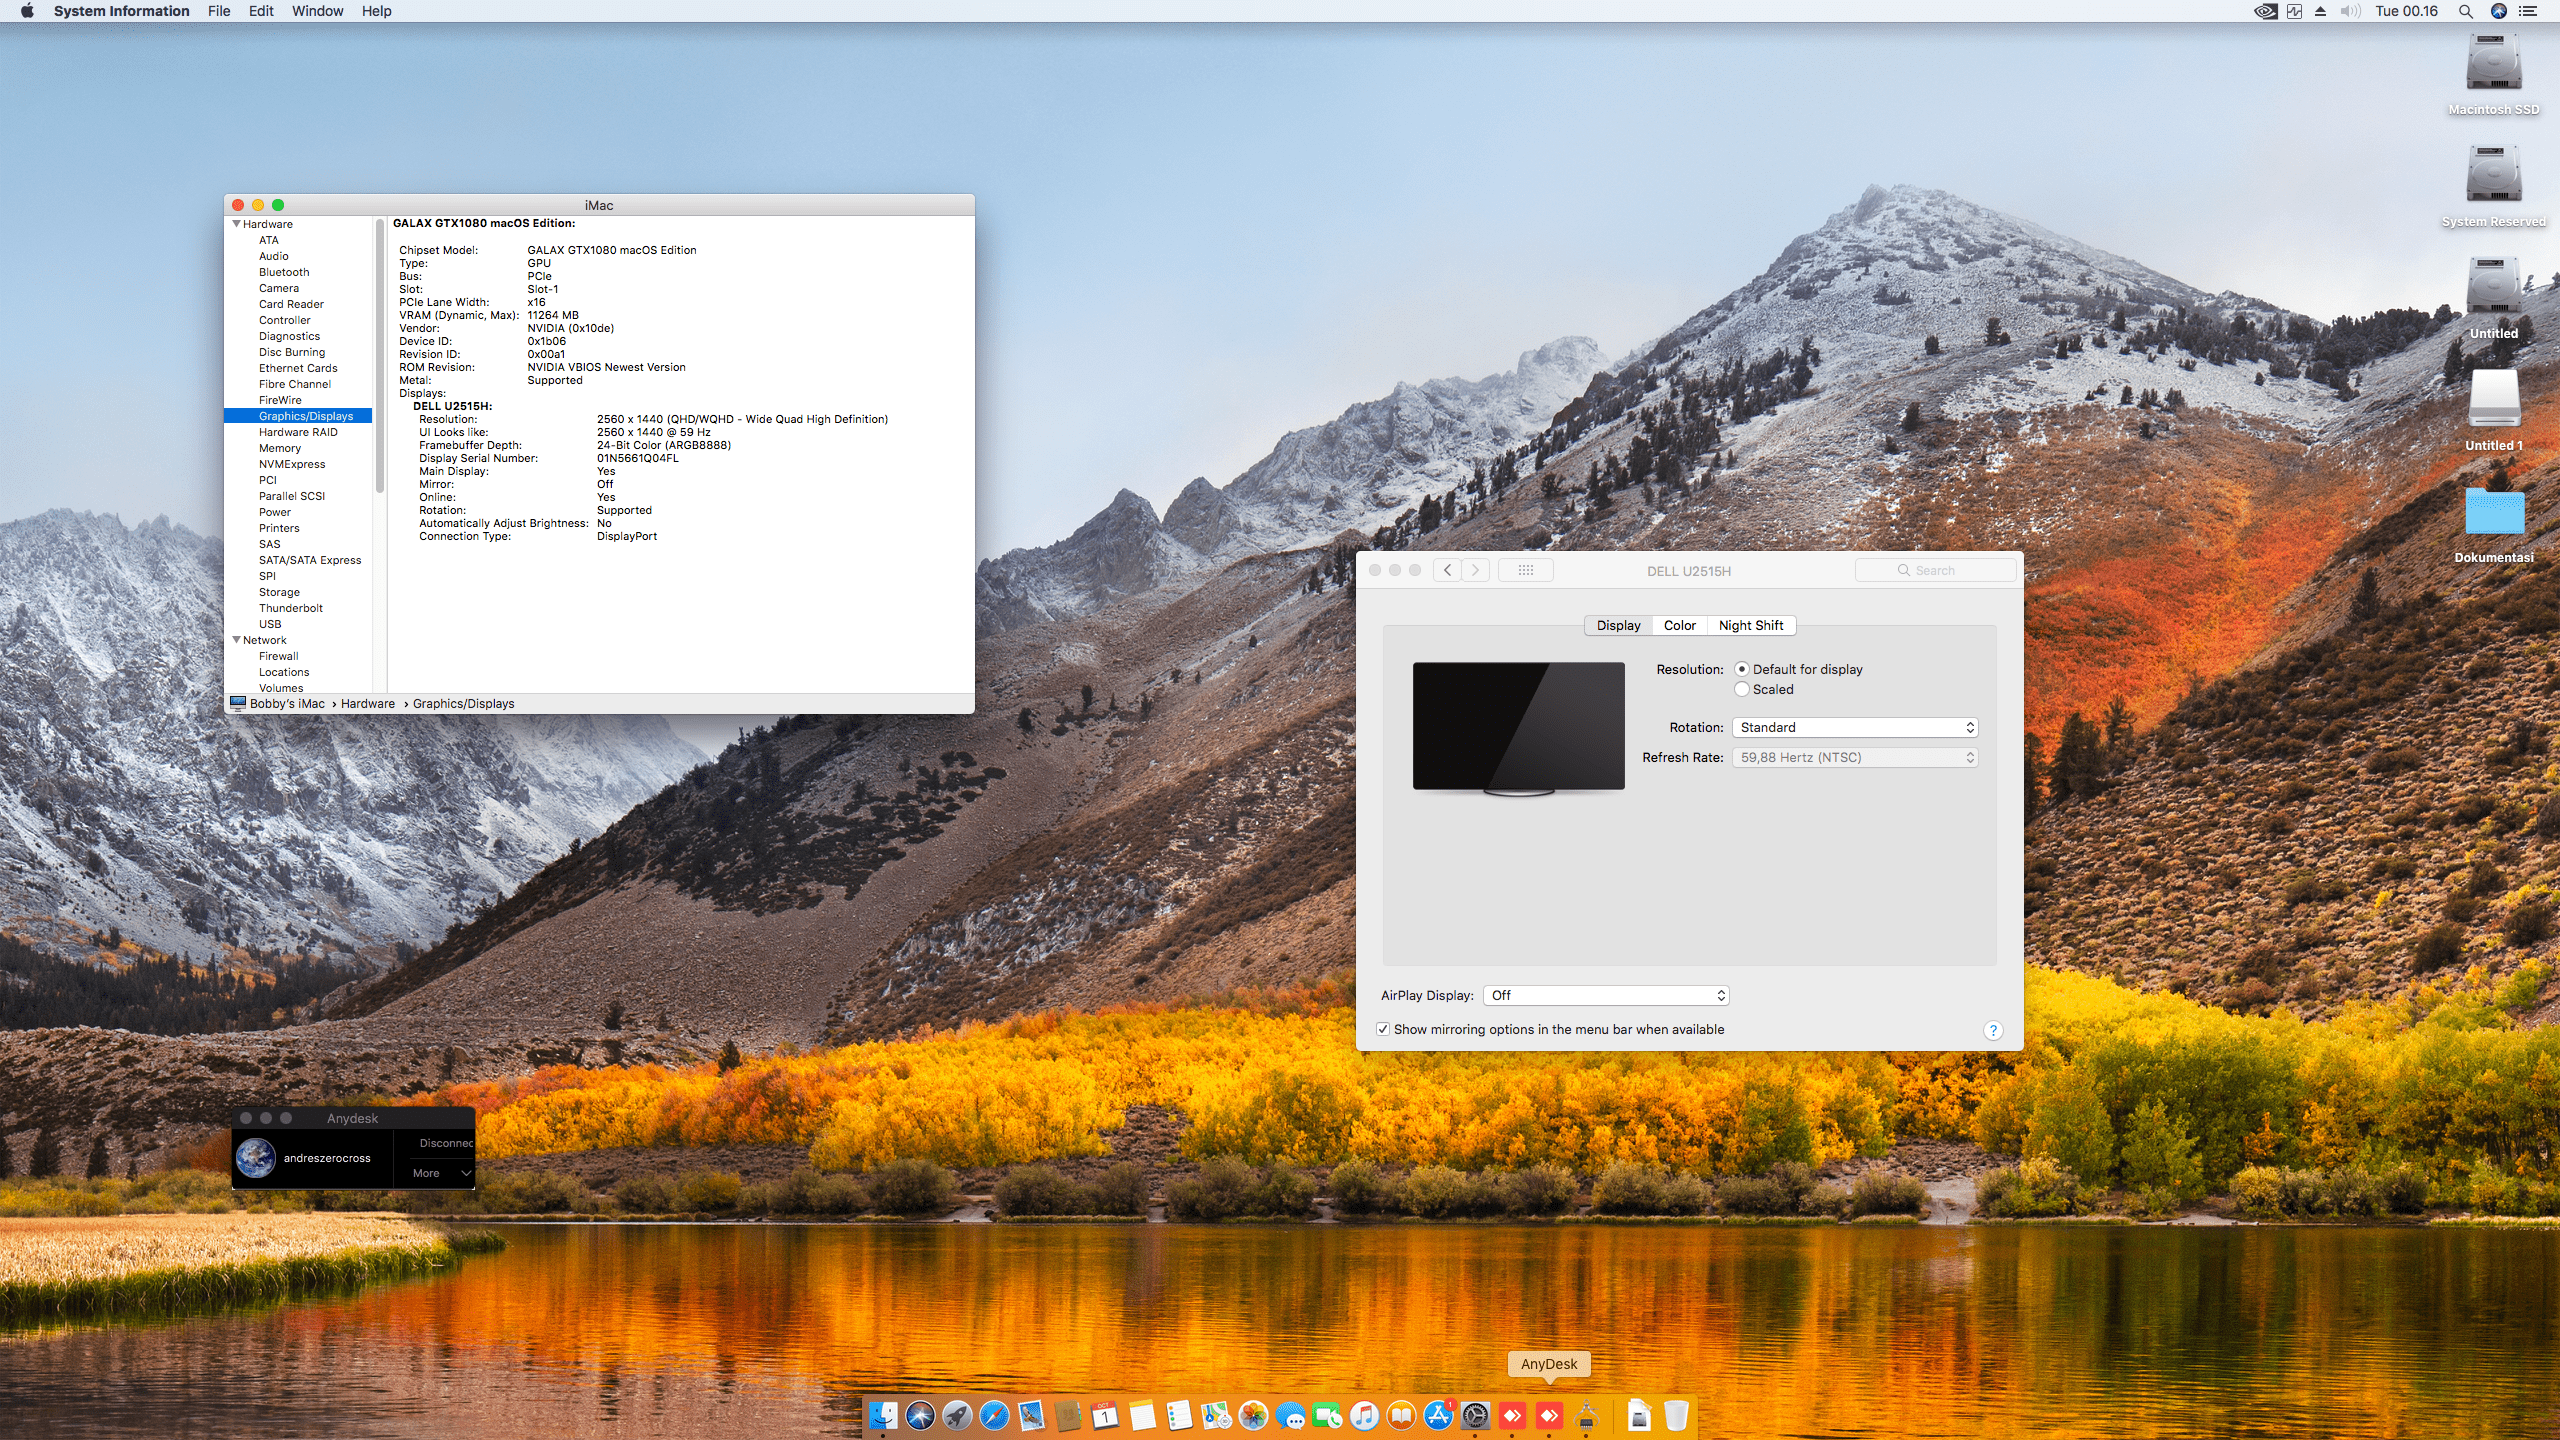2560x1440 pixels.
Task: Open Messages from the Dock
Action: pos(1290,1415)
